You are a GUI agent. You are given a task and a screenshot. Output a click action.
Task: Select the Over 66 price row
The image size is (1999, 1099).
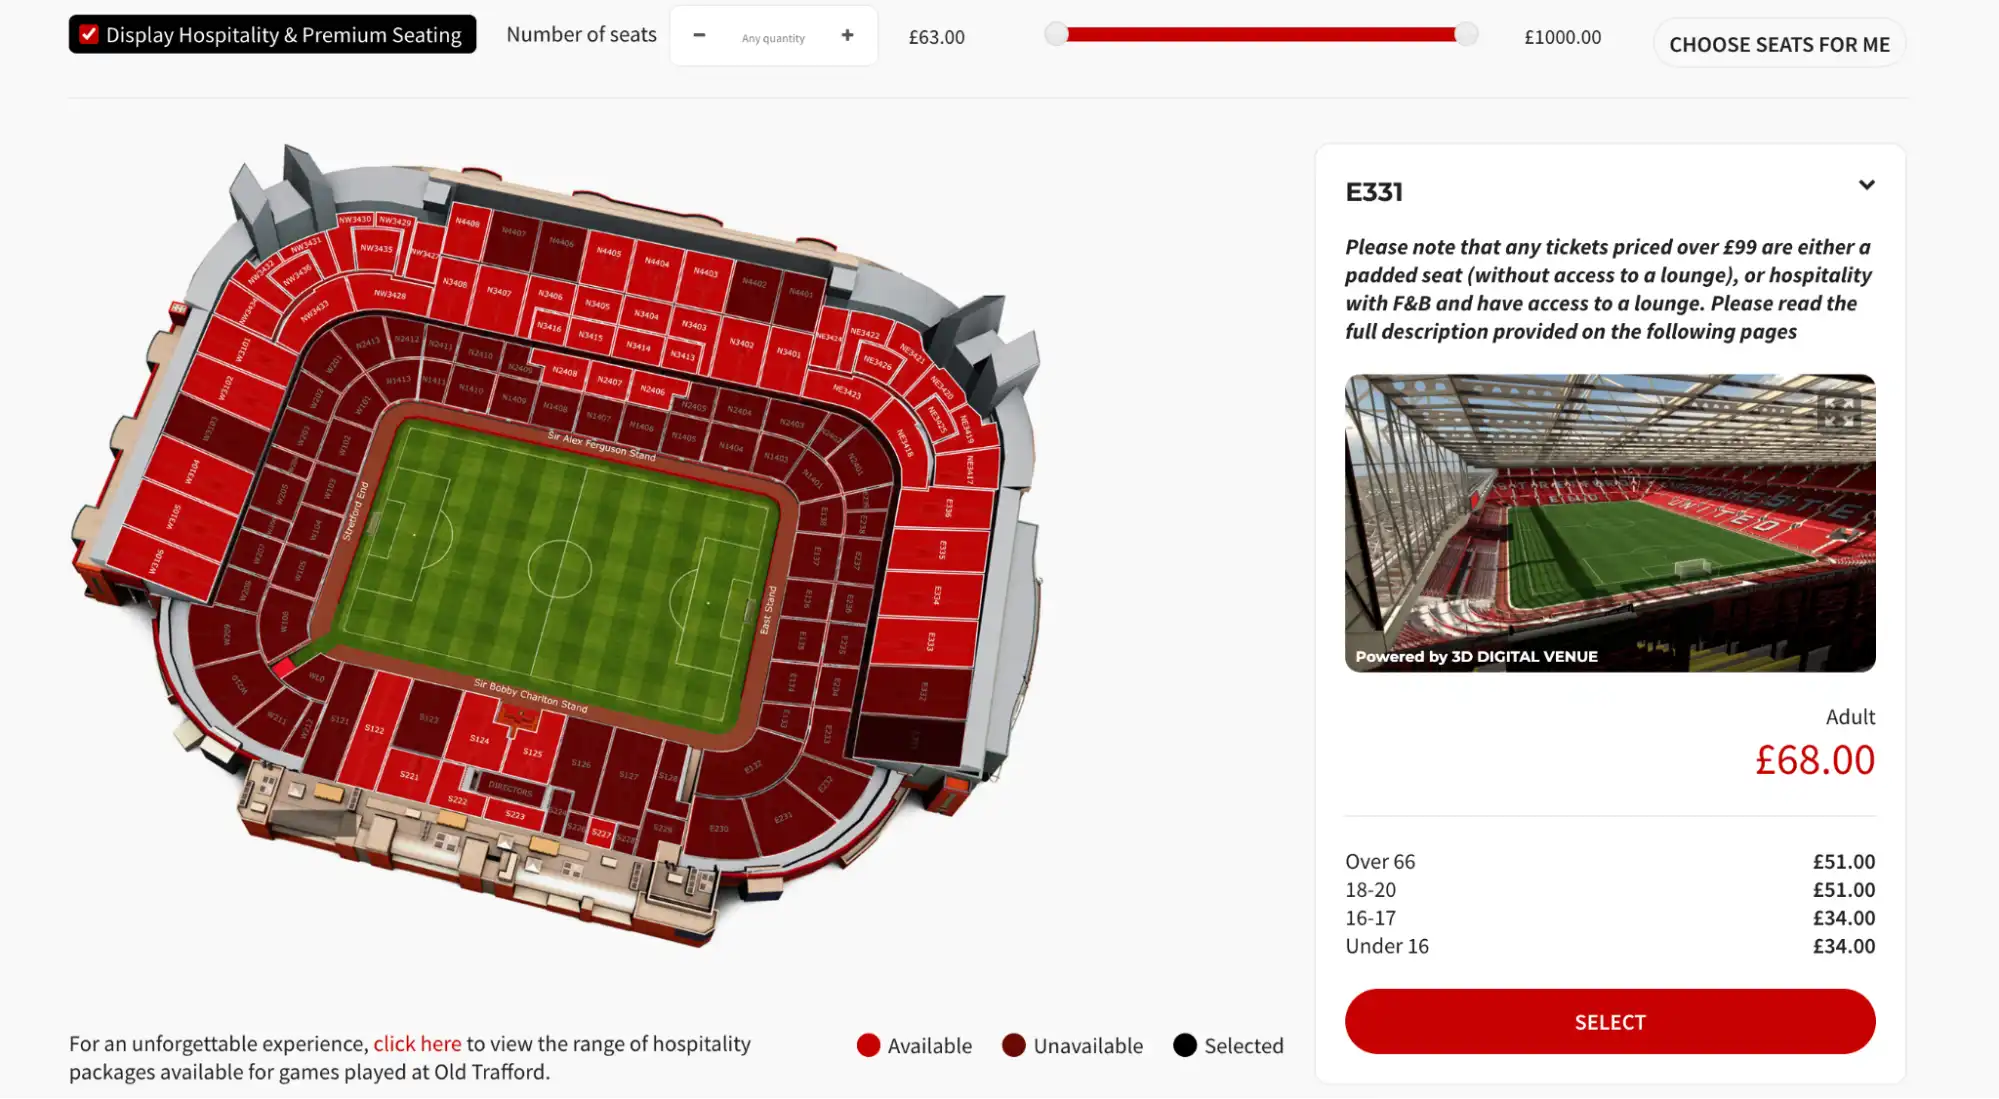pos(1610,861)
